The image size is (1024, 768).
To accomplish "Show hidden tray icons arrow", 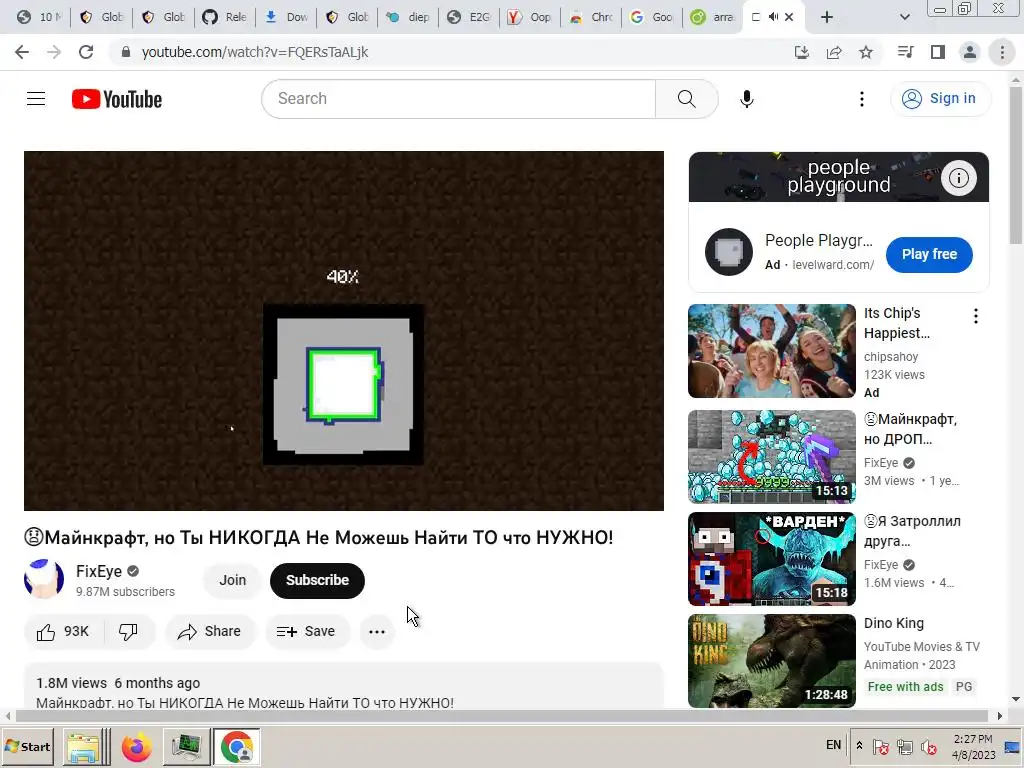I will (x=859, y=745).
